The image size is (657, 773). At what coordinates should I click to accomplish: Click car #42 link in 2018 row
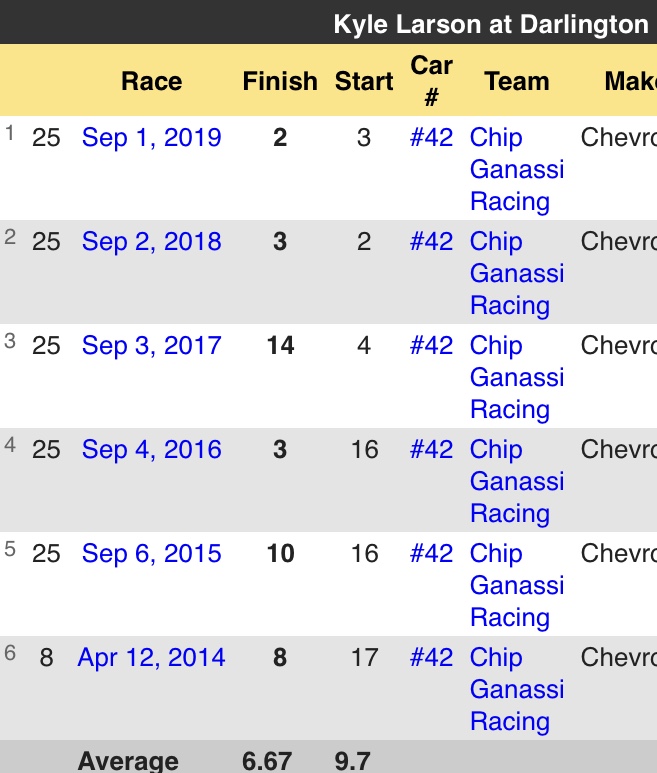[x=431, y=241]
